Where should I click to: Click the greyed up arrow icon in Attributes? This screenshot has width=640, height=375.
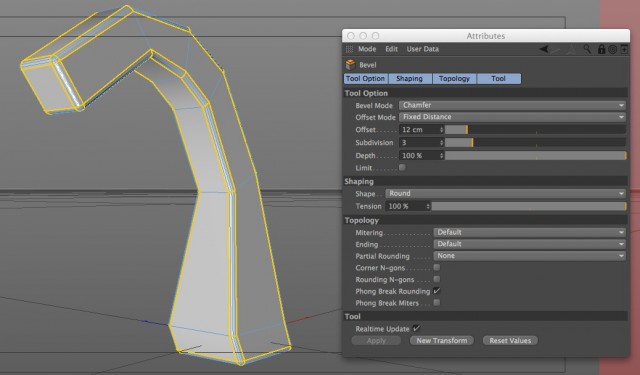(572, 49)
